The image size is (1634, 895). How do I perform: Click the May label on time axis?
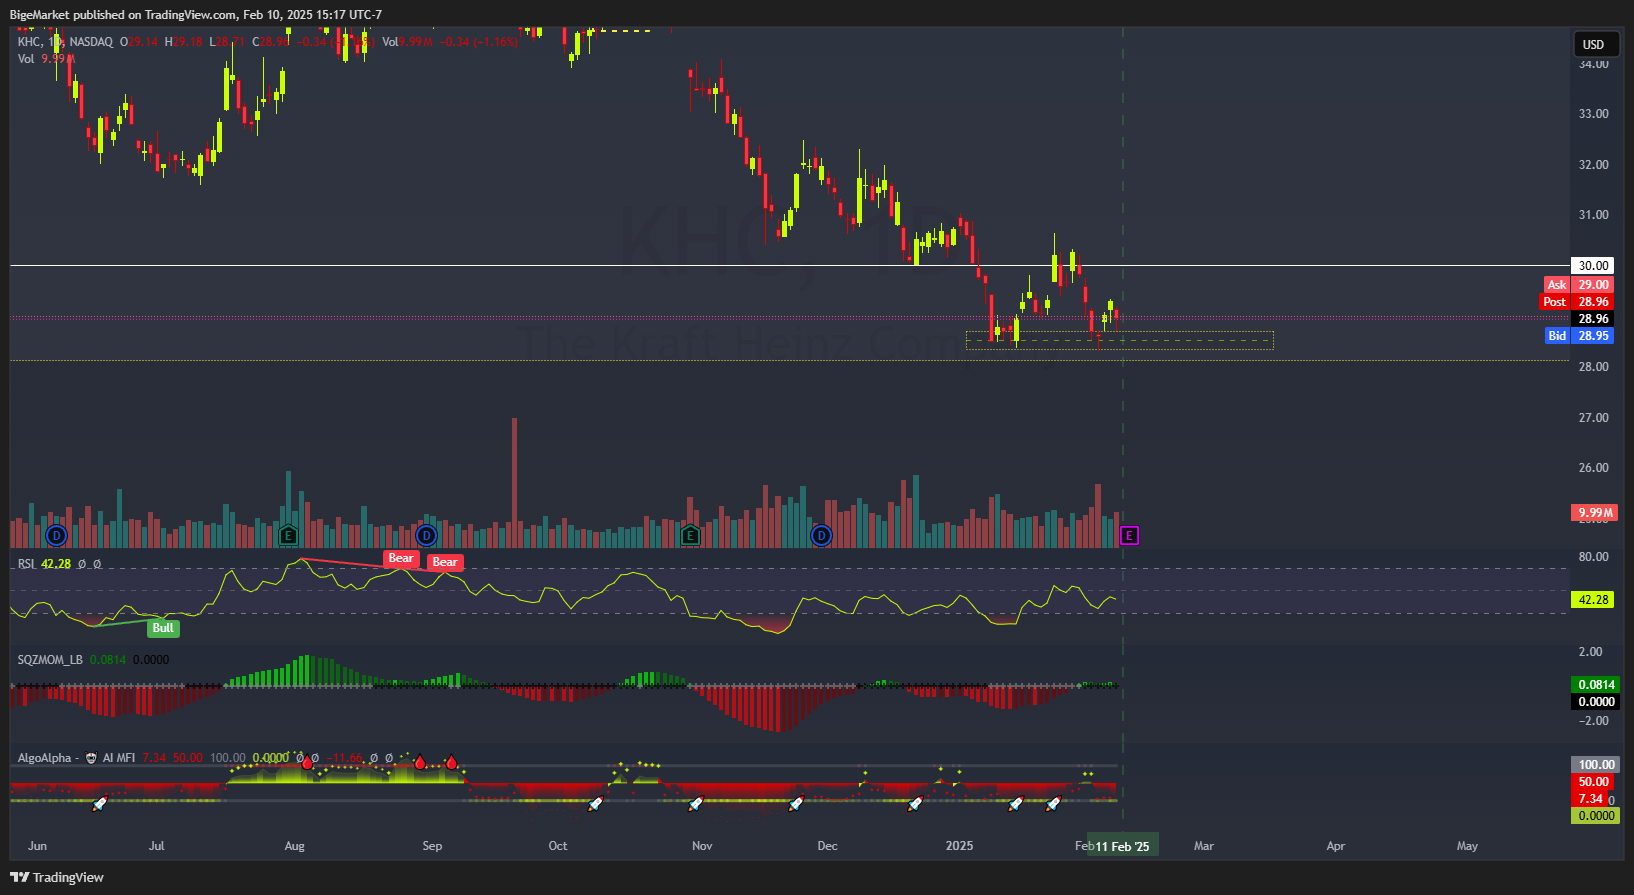coord(1467,846)
